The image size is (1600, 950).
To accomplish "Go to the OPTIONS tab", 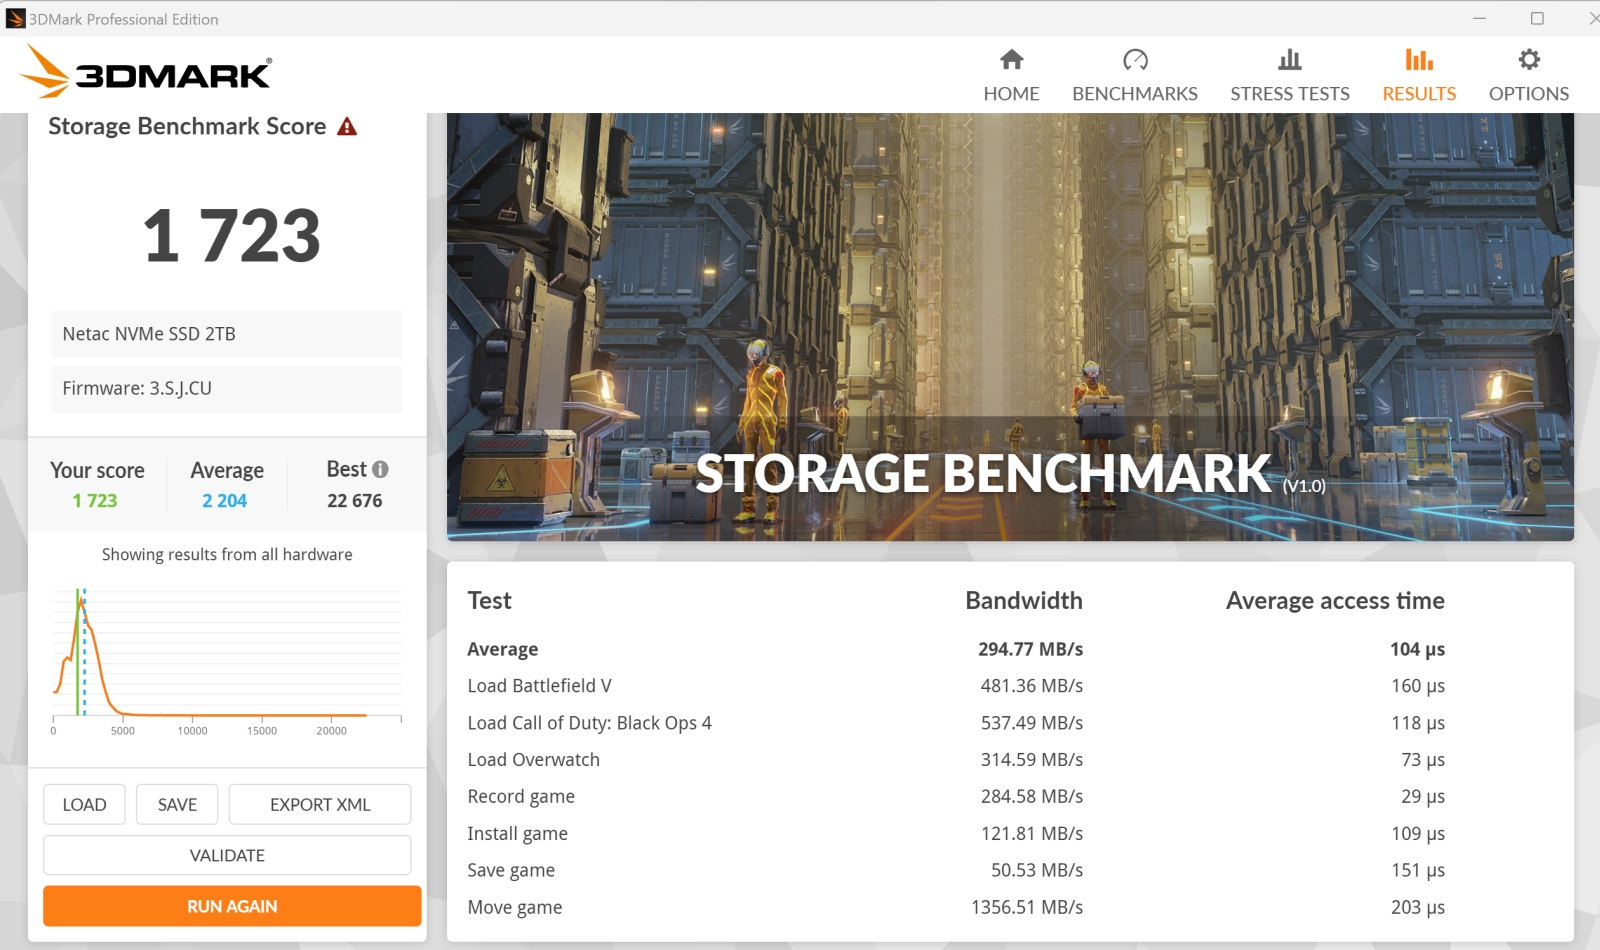I will [1529, 75].
